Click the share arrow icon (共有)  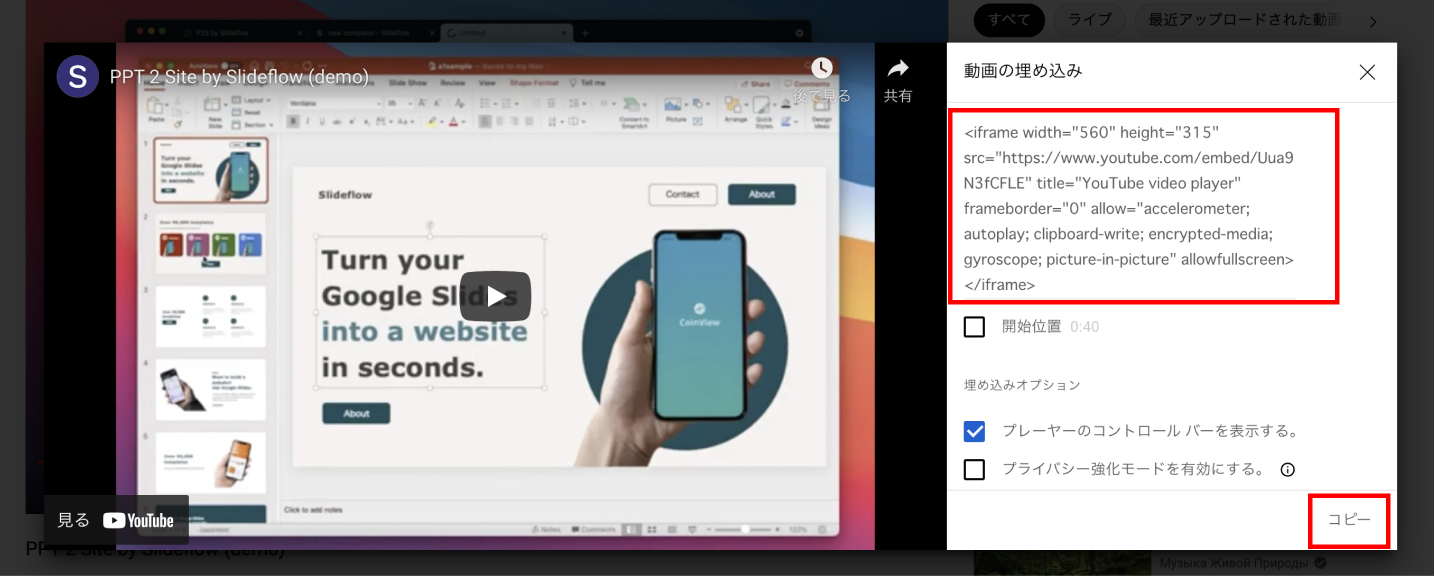click(x=897, y=69)
